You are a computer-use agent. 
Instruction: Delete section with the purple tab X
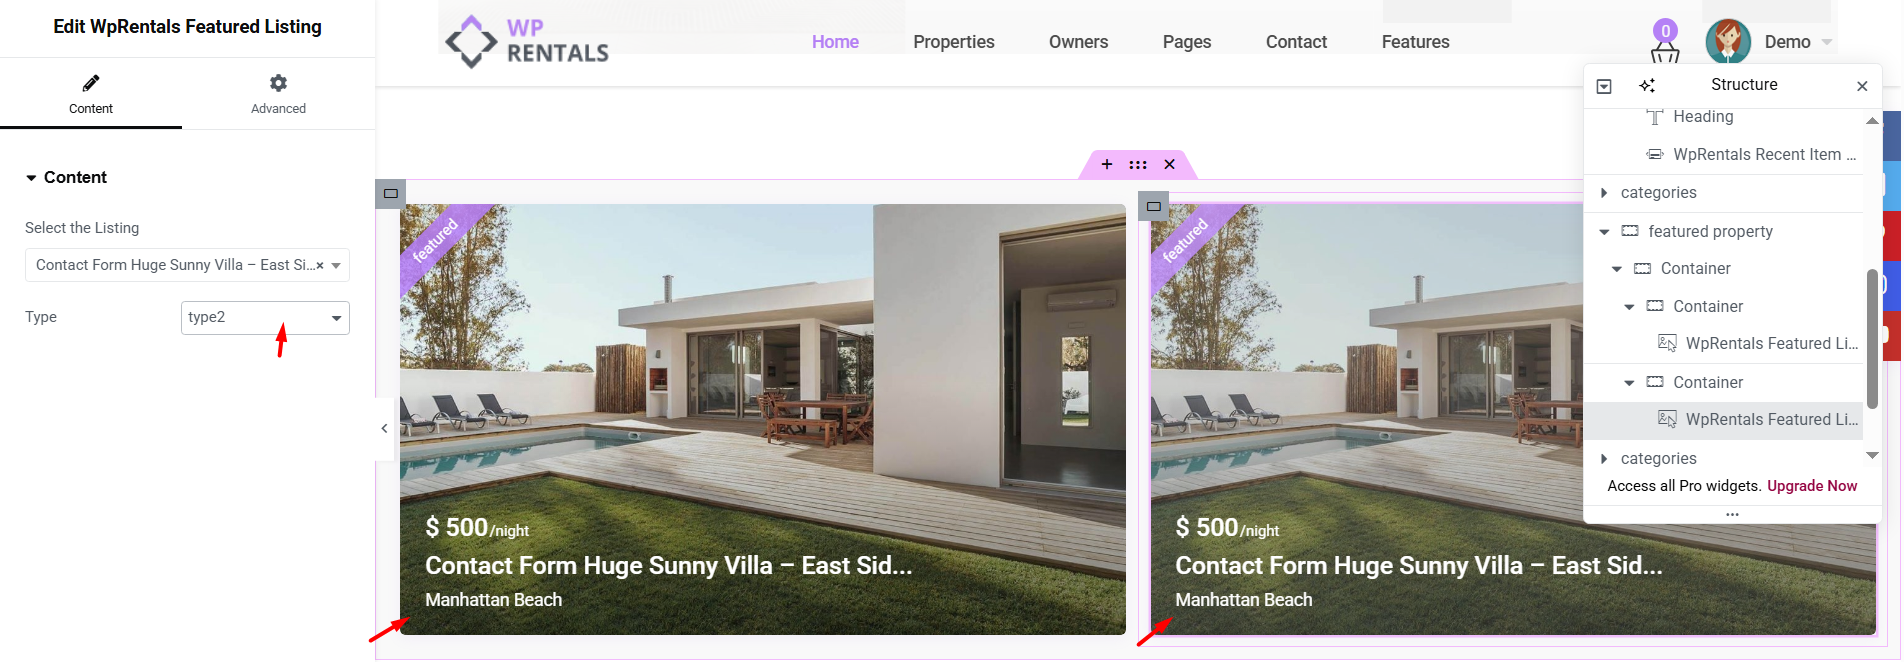pyautogui.click(x=1169, y=164)
